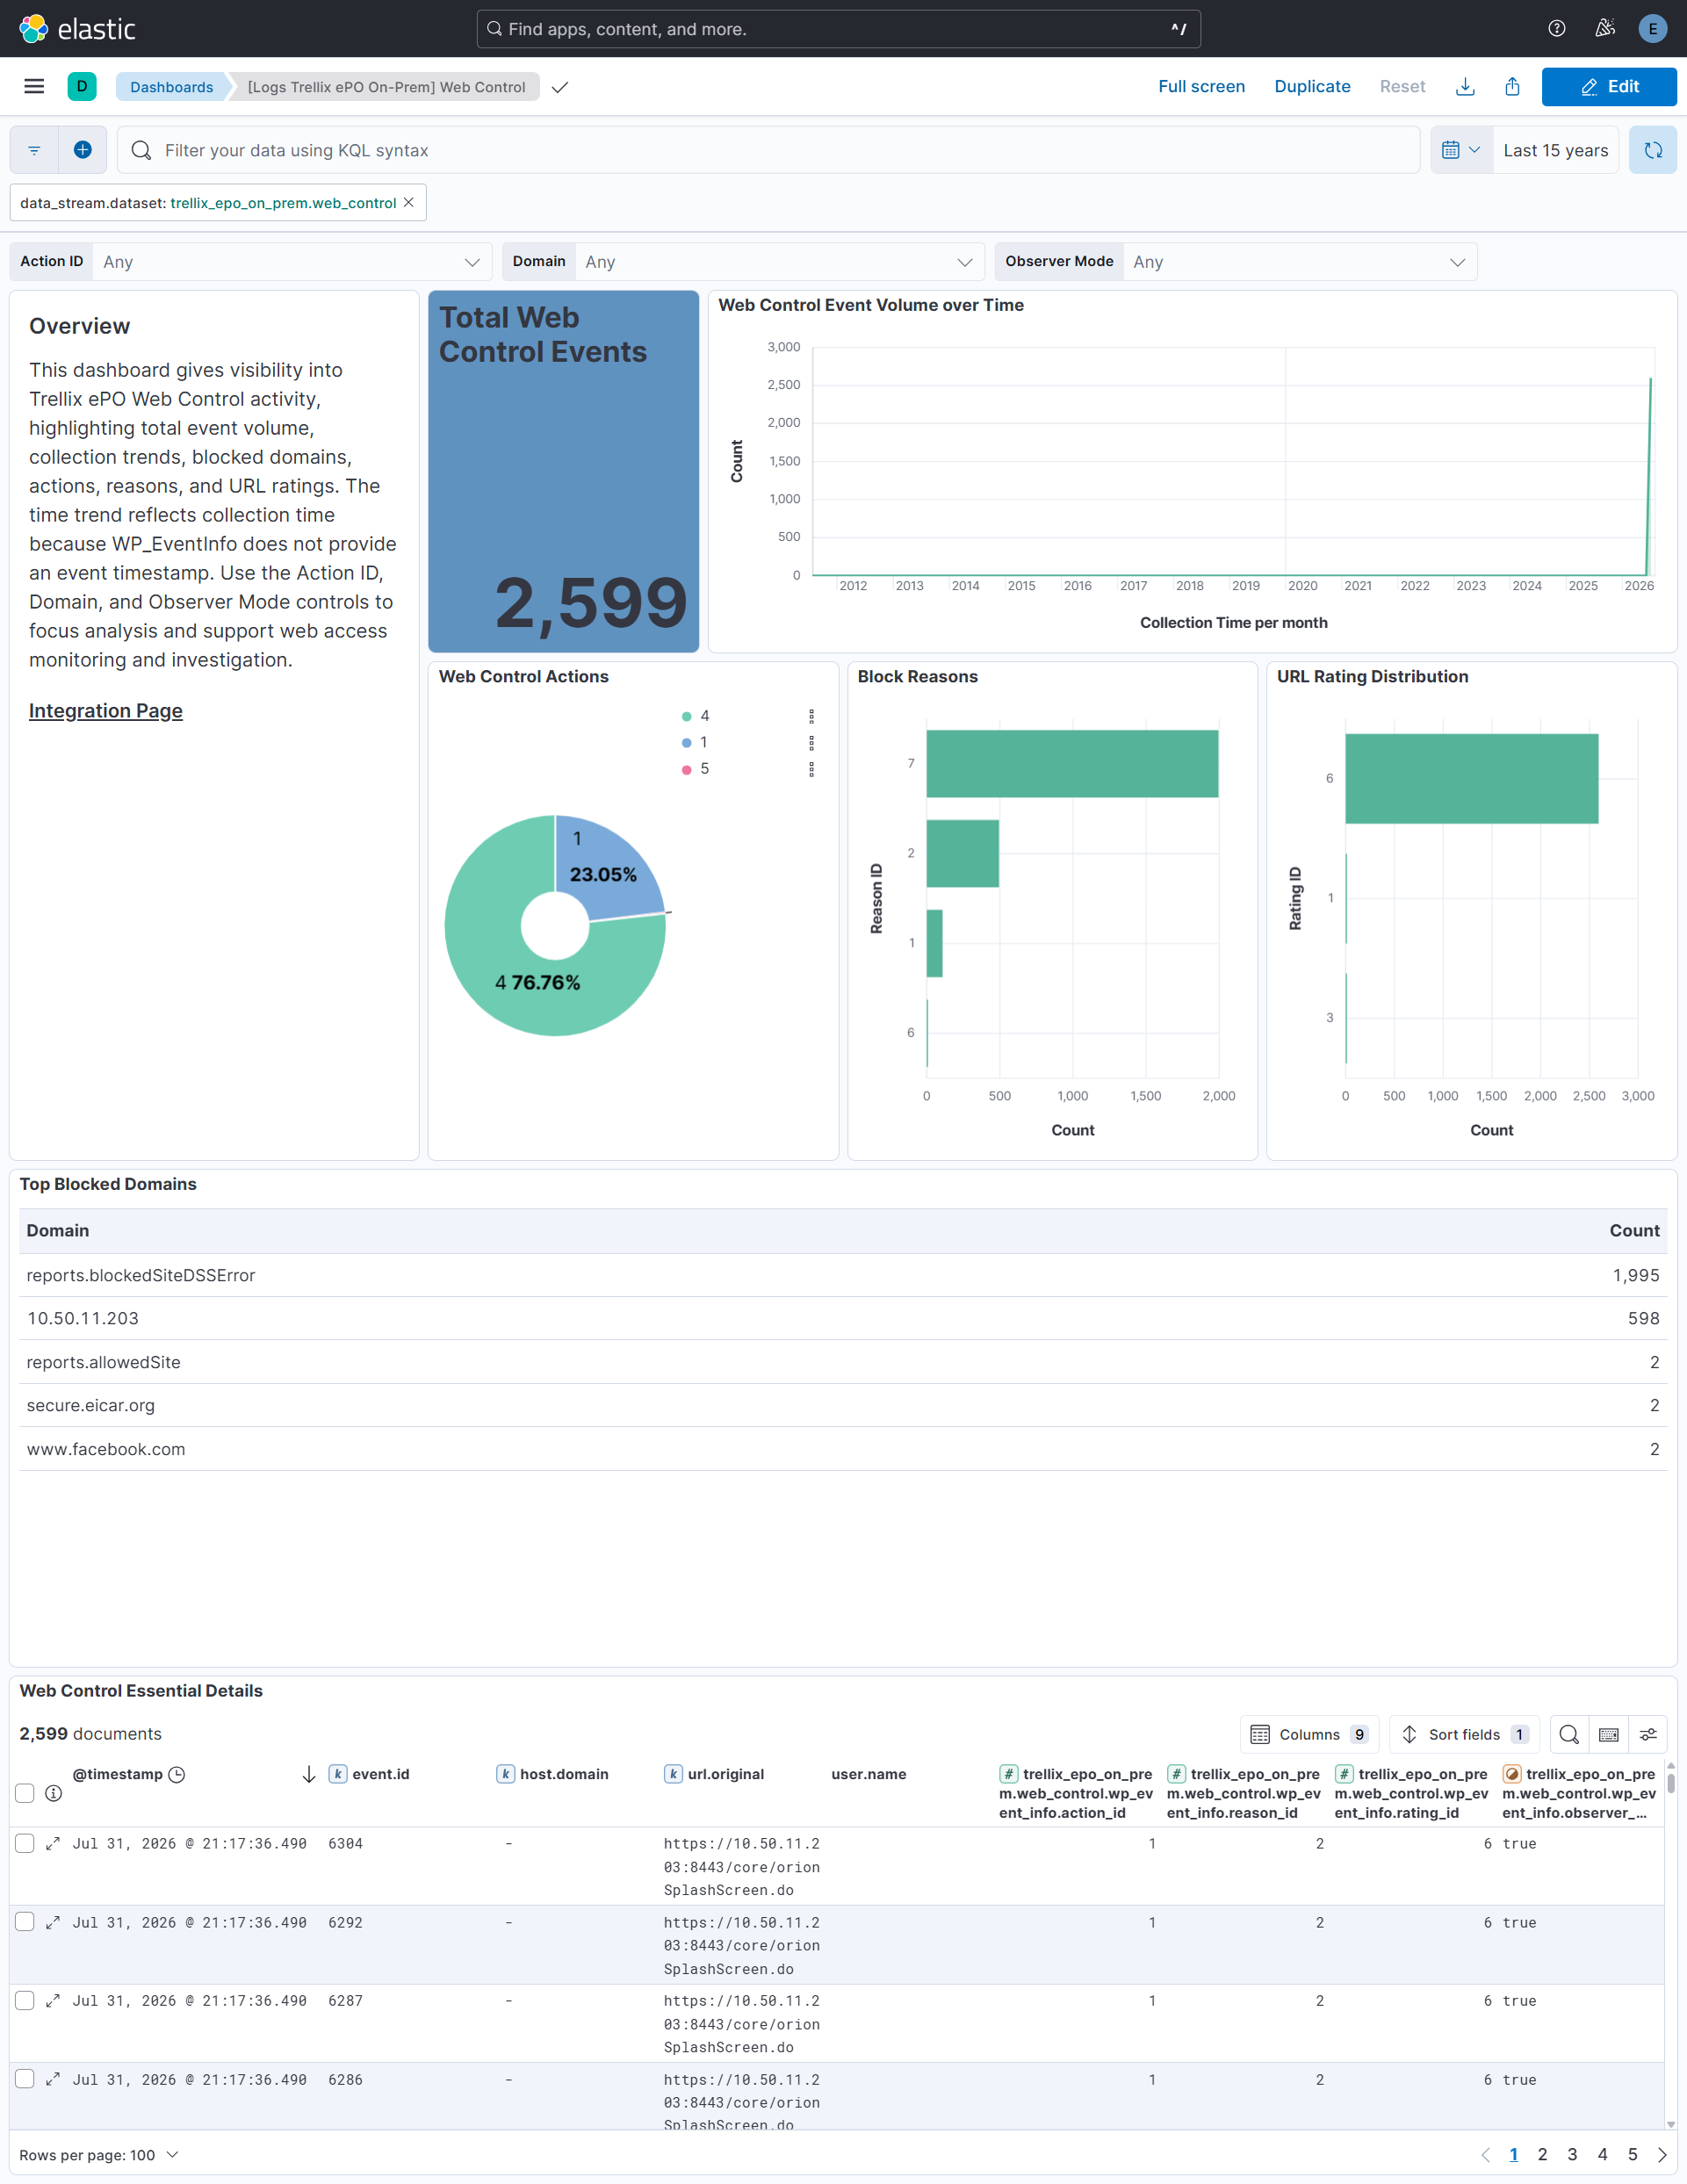Viewport: 1687px width, 2184px height.
Task: Open the user avatar E menu
Action: [x=1652, y=29]
